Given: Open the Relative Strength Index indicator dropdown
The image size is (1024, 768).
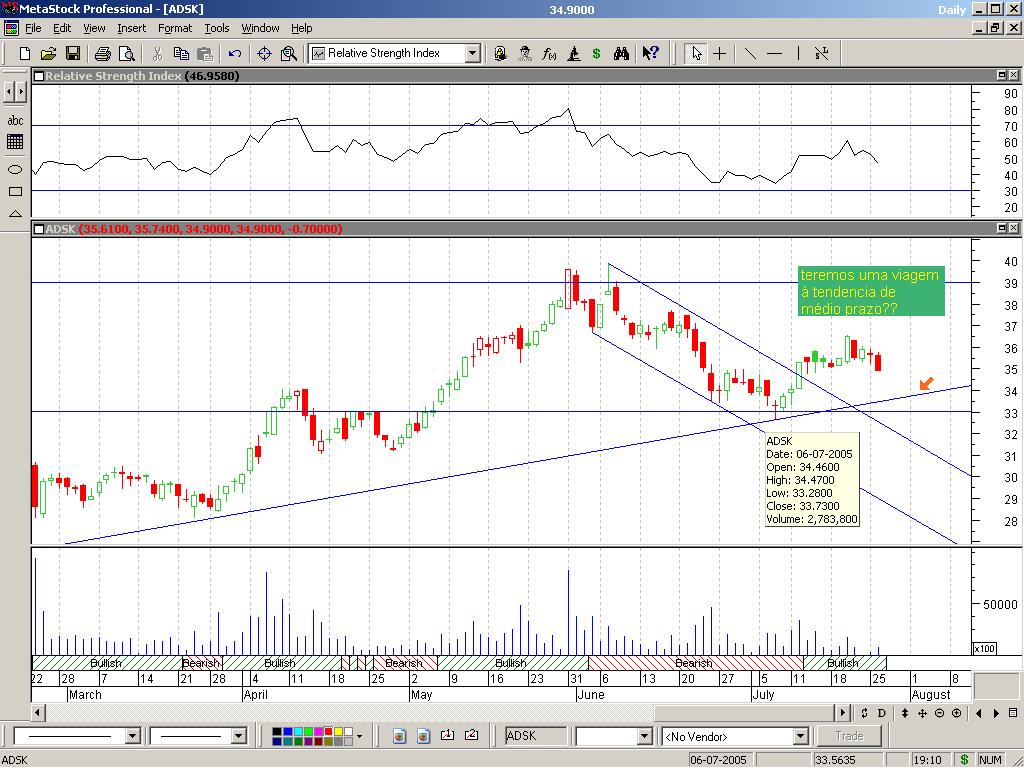Looking at the screenshot, I should 472,53.
